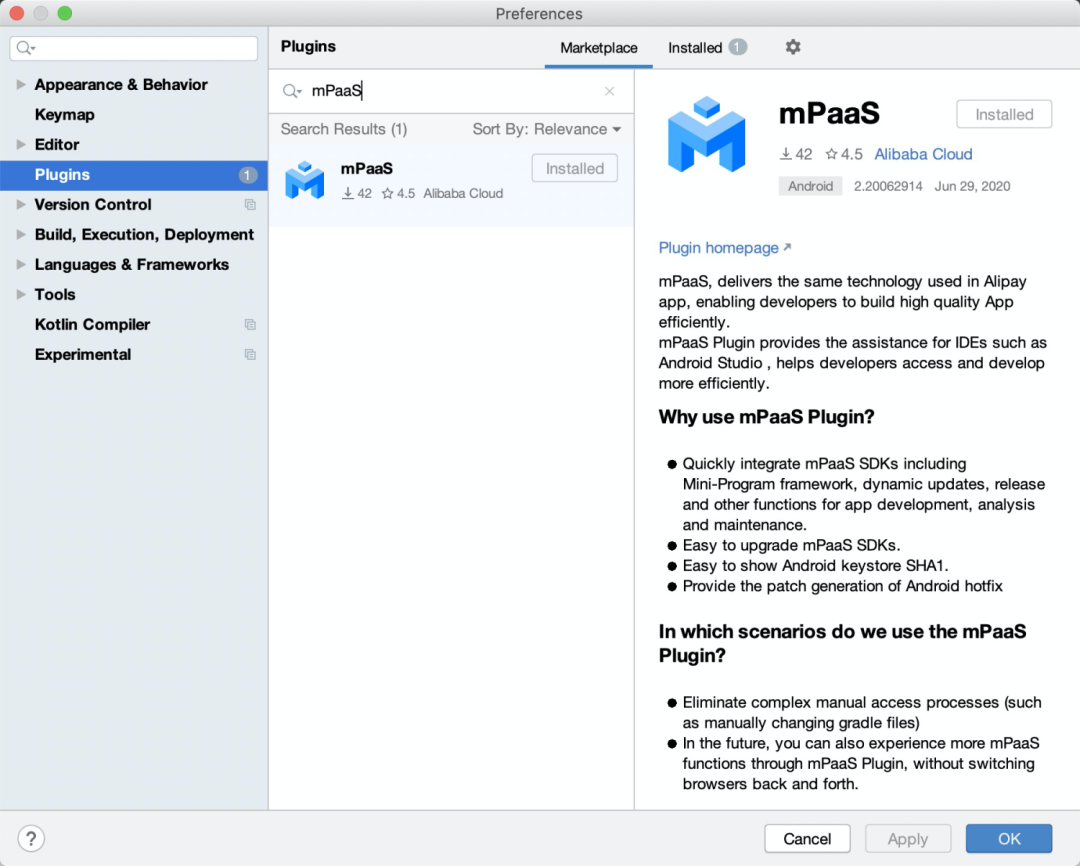The height and width of the screenshot is (866, 1080).
Task: Select Keymap in the settings tree
Action: coord(65,114)
